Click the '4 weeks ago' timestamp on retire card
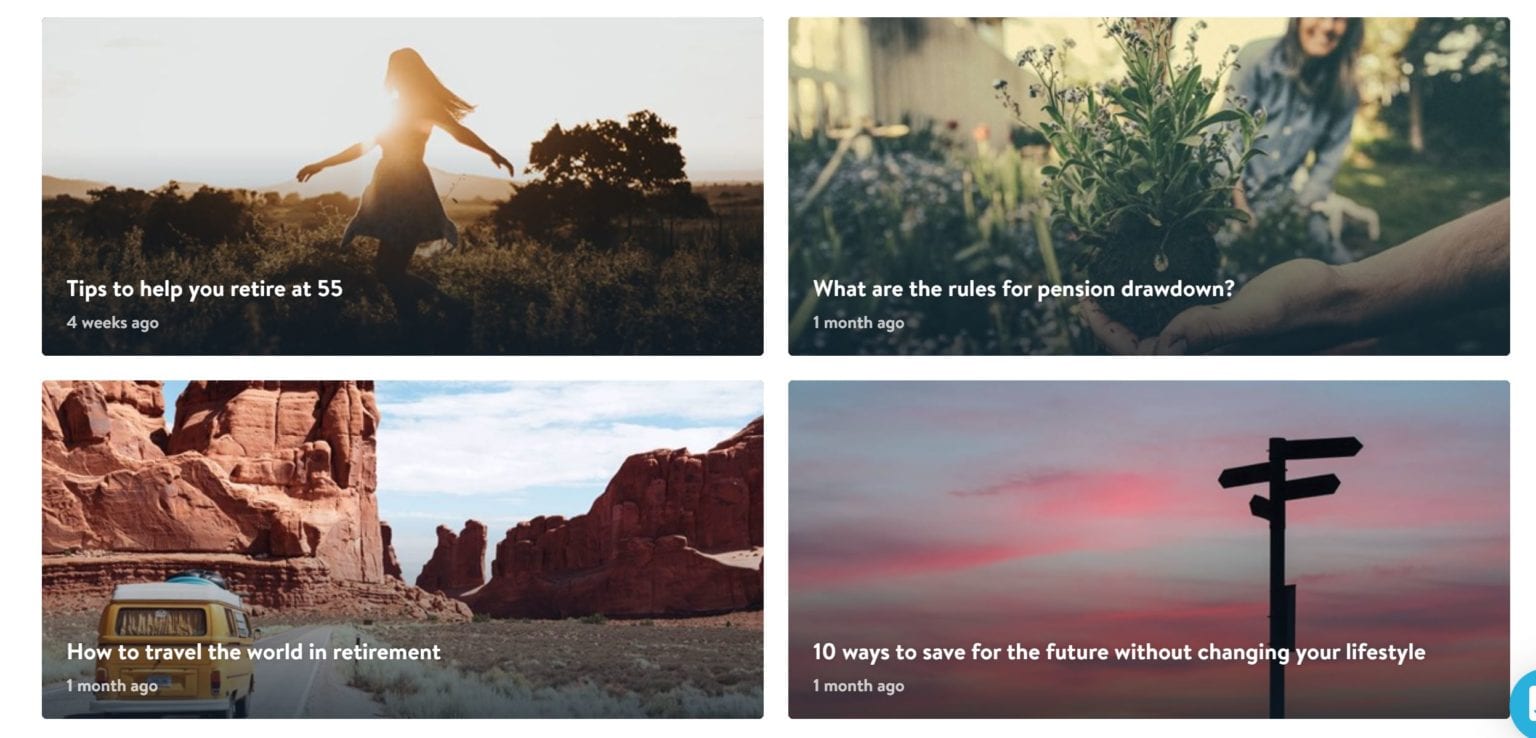Viewport: 1536px width, 738px height. 112,323
